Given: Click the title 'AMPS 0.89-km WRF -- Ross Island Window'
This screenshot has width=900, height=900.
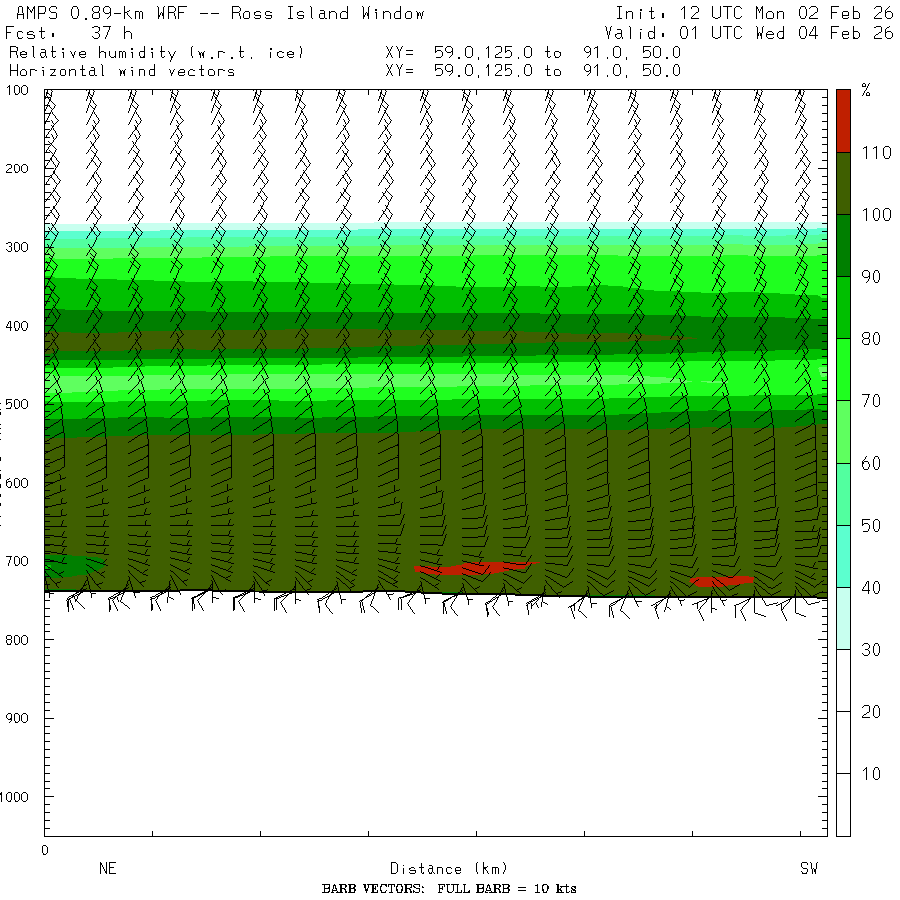Looking at the screenshot, I should coord(220,13).
